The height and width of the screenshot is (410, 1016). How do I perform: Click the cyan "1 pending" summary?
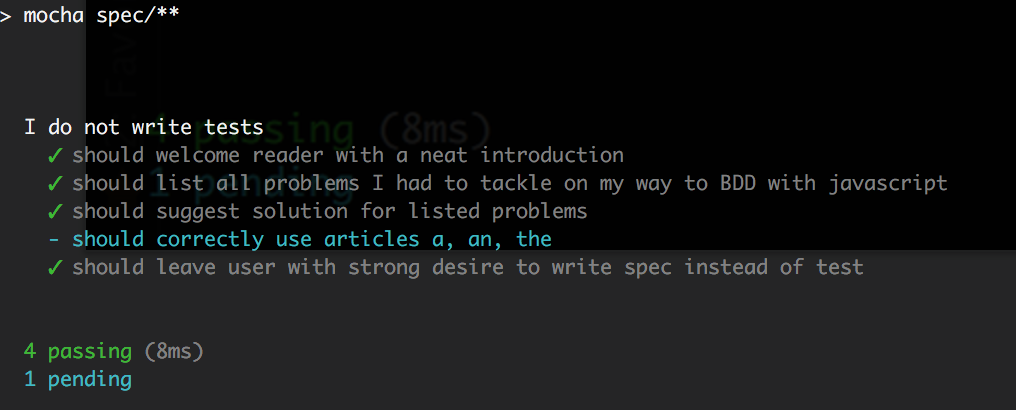click(78, 380)
